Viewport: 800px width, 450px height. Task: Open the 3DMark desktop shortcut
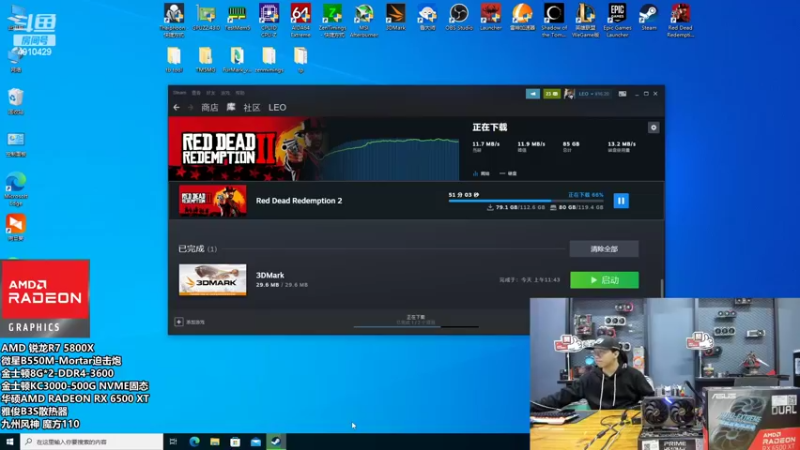(395, 18)
